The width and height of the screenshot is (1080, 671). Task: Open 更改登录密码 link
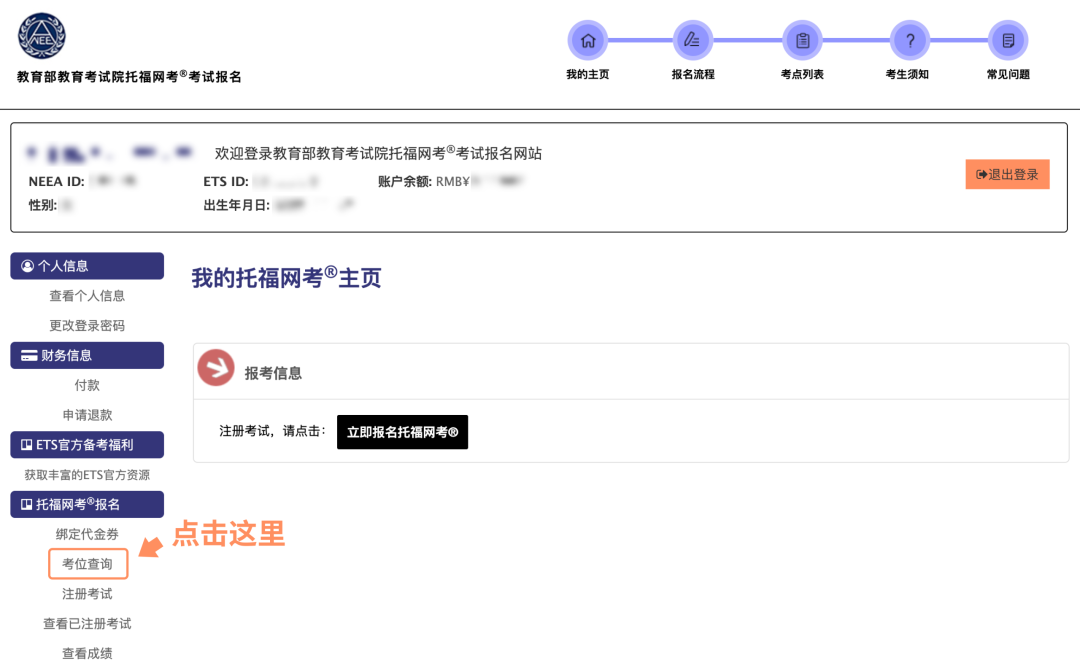[x=87, y=325]
